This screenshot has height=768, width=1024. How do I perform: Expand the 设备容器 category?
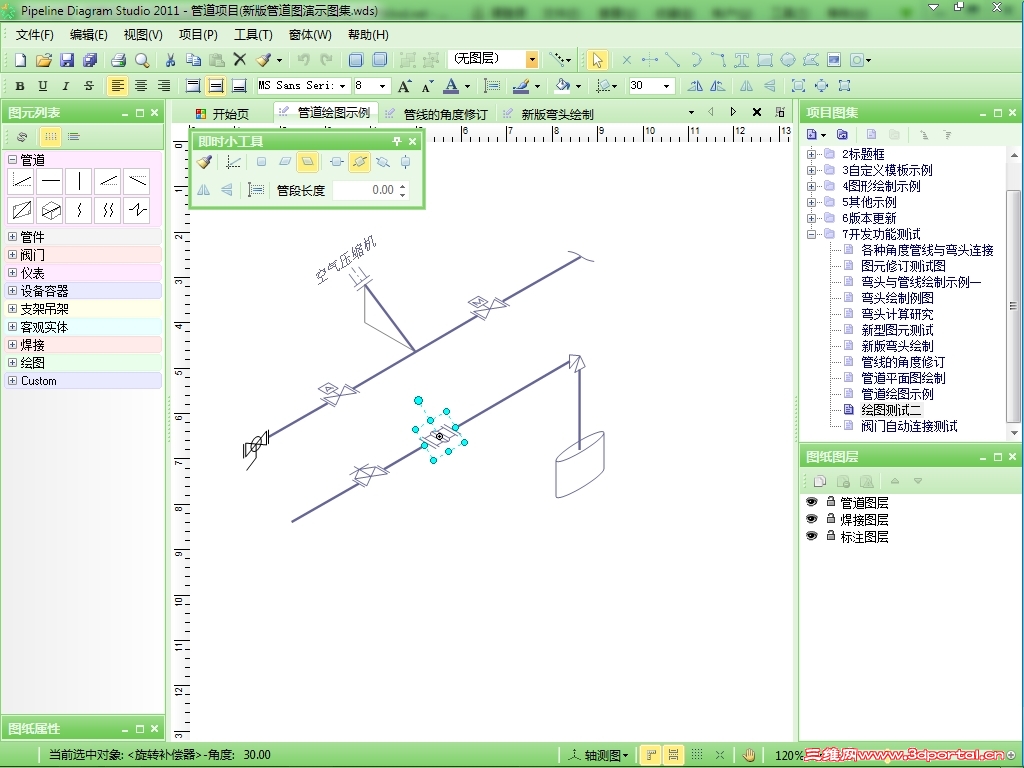(x=12, y=291)
